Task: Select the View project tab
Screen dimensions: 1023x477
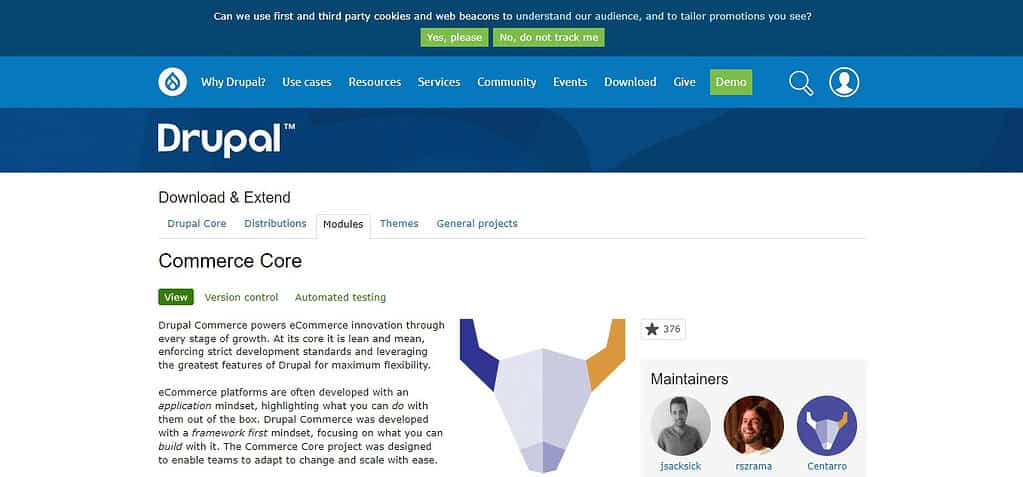Action: (176, 298)
